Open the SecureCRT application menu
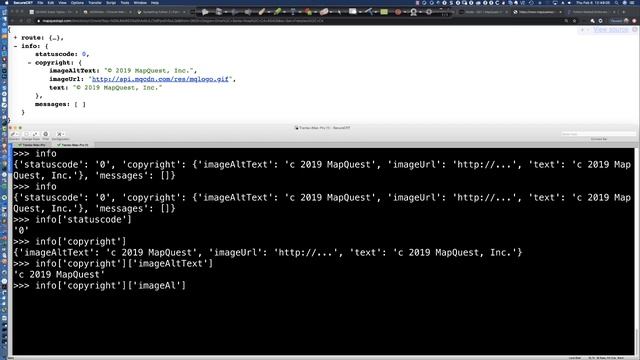The height and width of the screenshot is (360, 640). pos(22,2)
